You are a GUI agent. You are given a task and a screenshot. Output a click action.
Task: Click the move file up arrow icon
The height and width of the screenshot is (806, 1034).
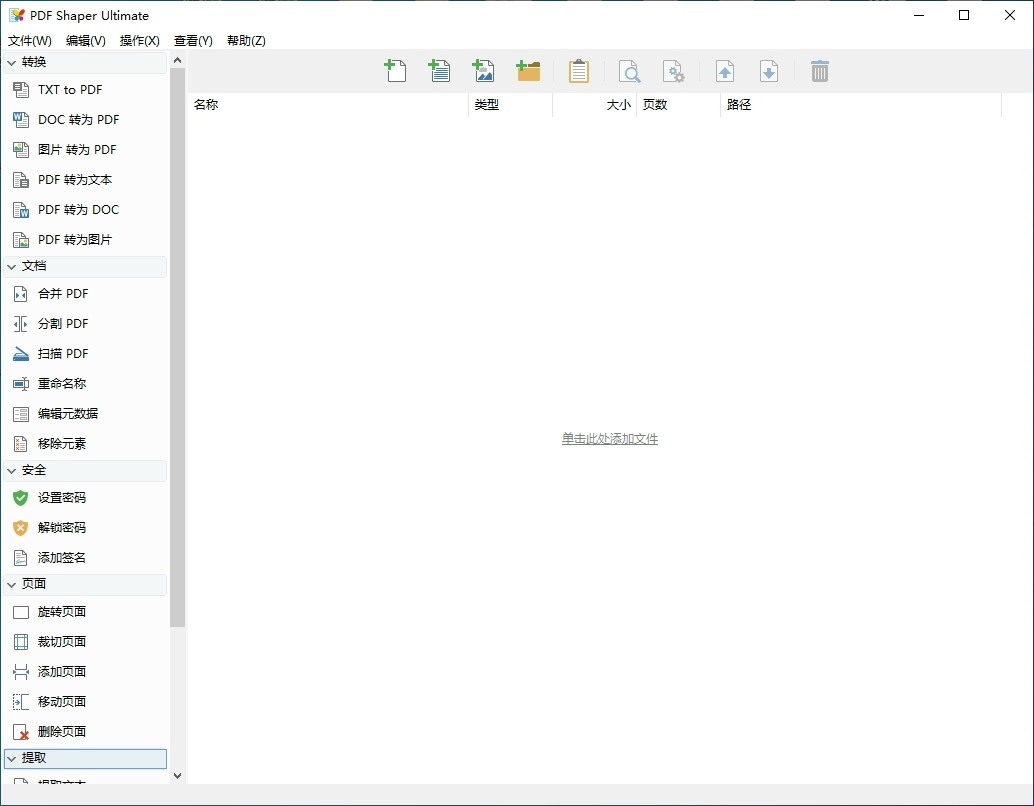[x=725, y=71]
